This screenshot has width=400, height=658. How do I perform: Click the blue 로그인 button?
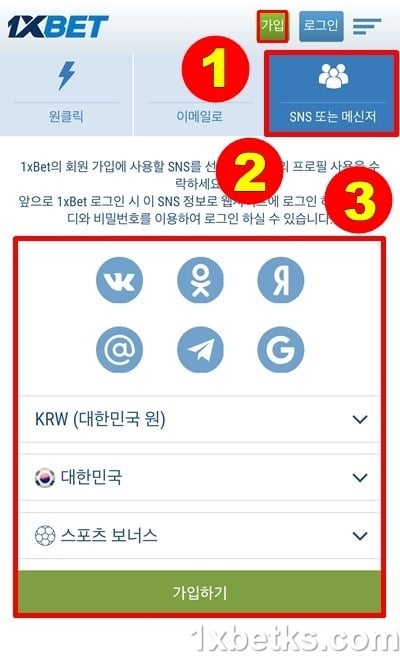pos(321,26)
